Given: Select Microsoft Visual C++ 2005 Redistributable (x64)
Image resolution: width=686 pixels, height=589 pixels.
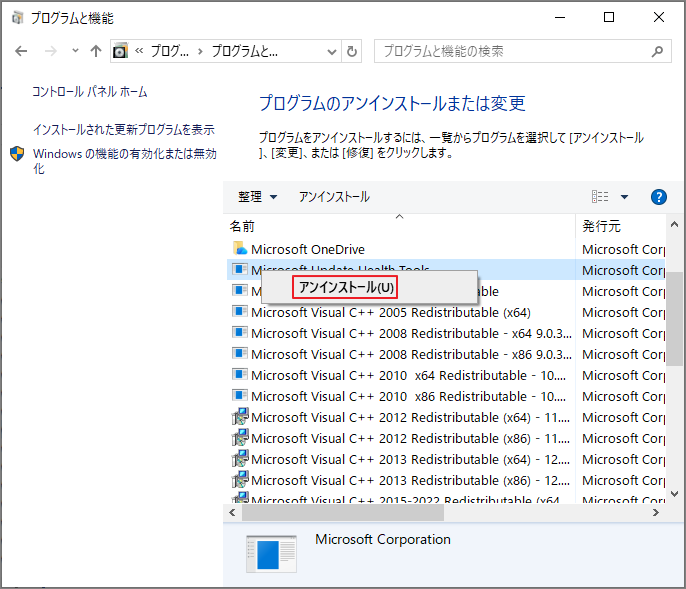Looking at the screenshot, I should (391, 312).
